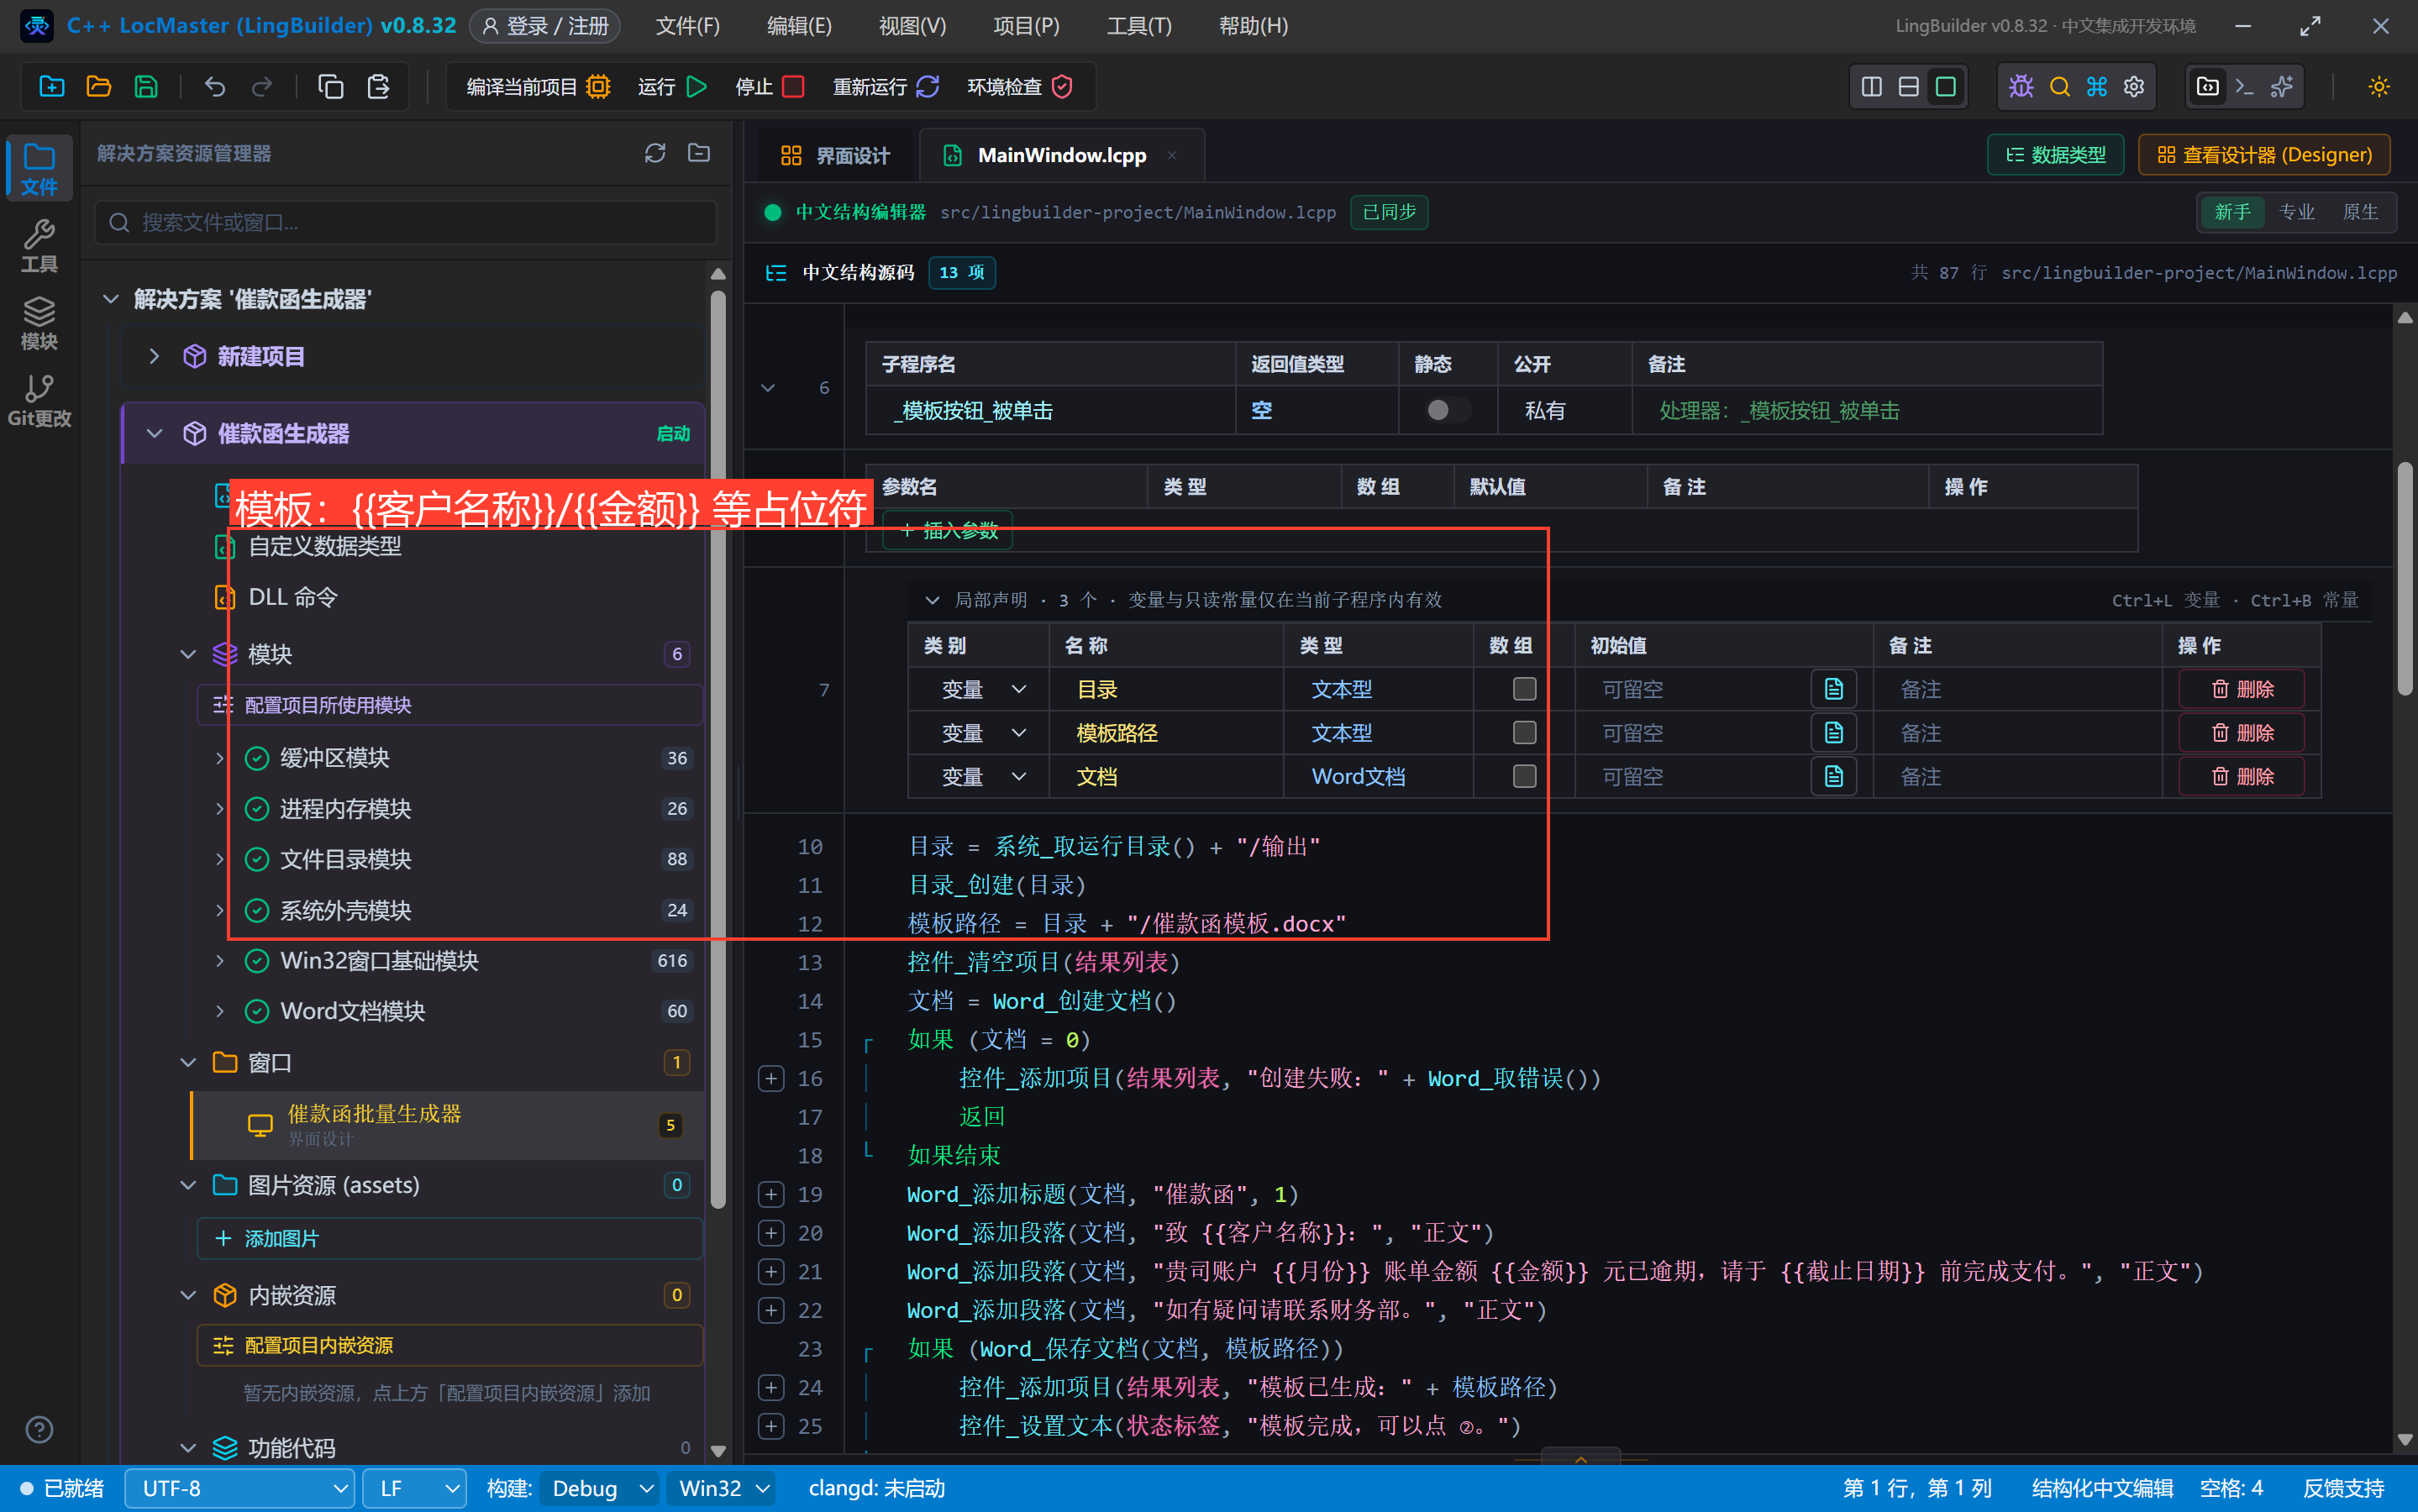Delete the 模板路径 variable row
The image size is (2418, 1512).
click(x=2242, y=733)
